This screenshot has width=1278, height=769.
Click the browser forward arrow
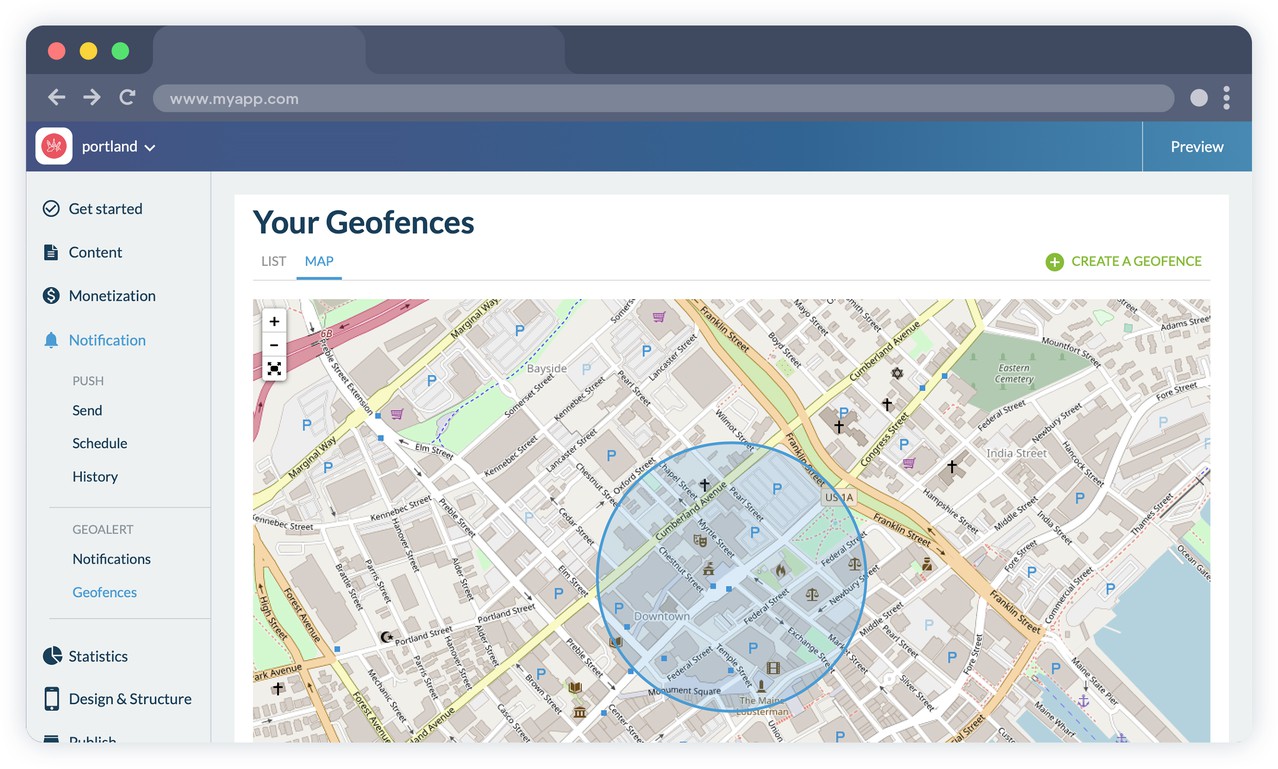(92, 98)
